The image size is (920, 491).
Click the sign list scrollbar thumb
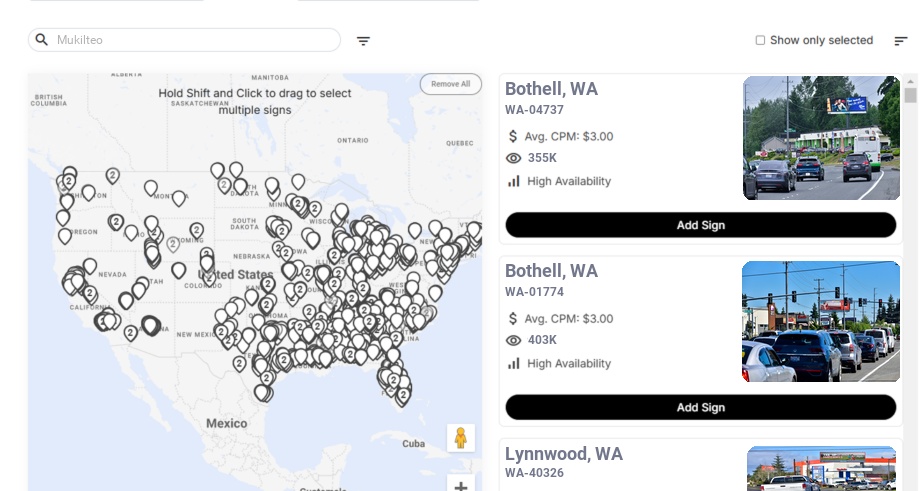click(x=910, y=95)
